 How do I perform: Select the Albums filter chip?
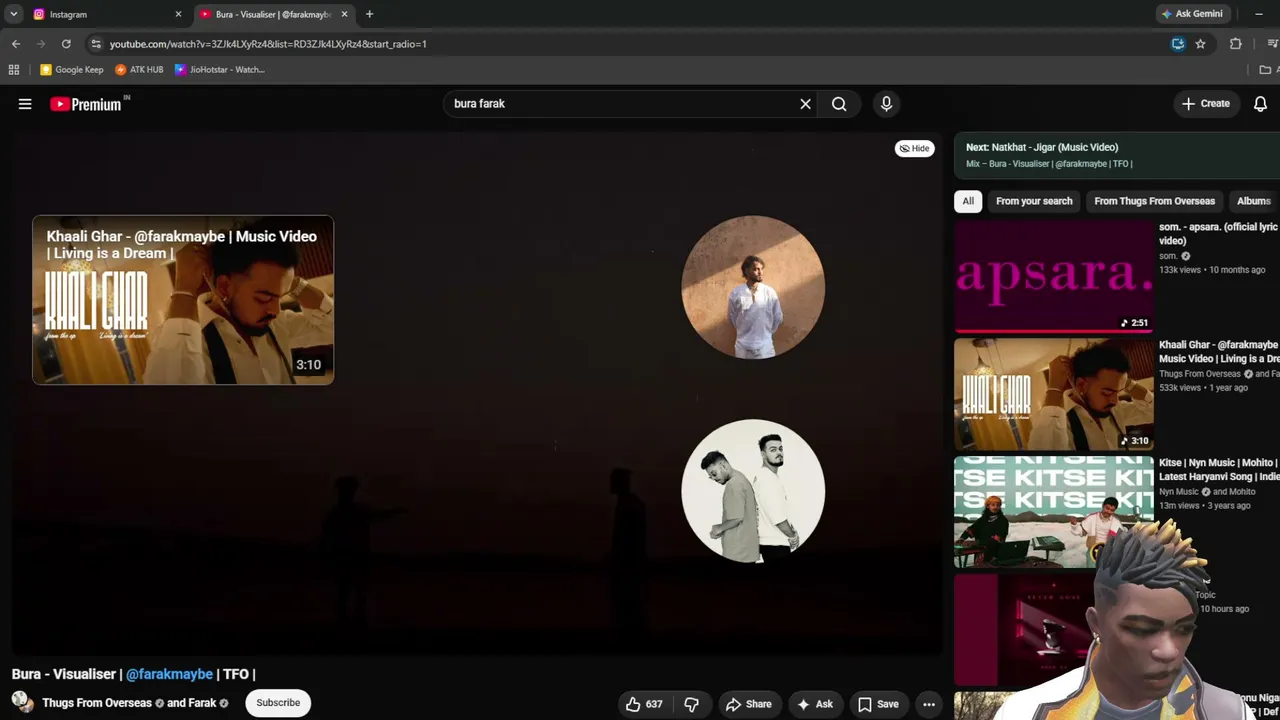(x=1254, y=201)
